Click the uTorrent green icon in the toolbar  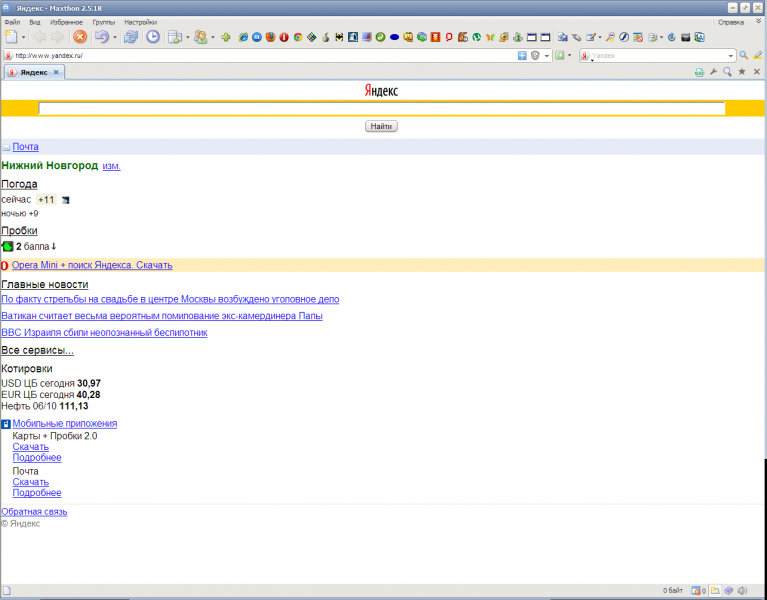476,37
